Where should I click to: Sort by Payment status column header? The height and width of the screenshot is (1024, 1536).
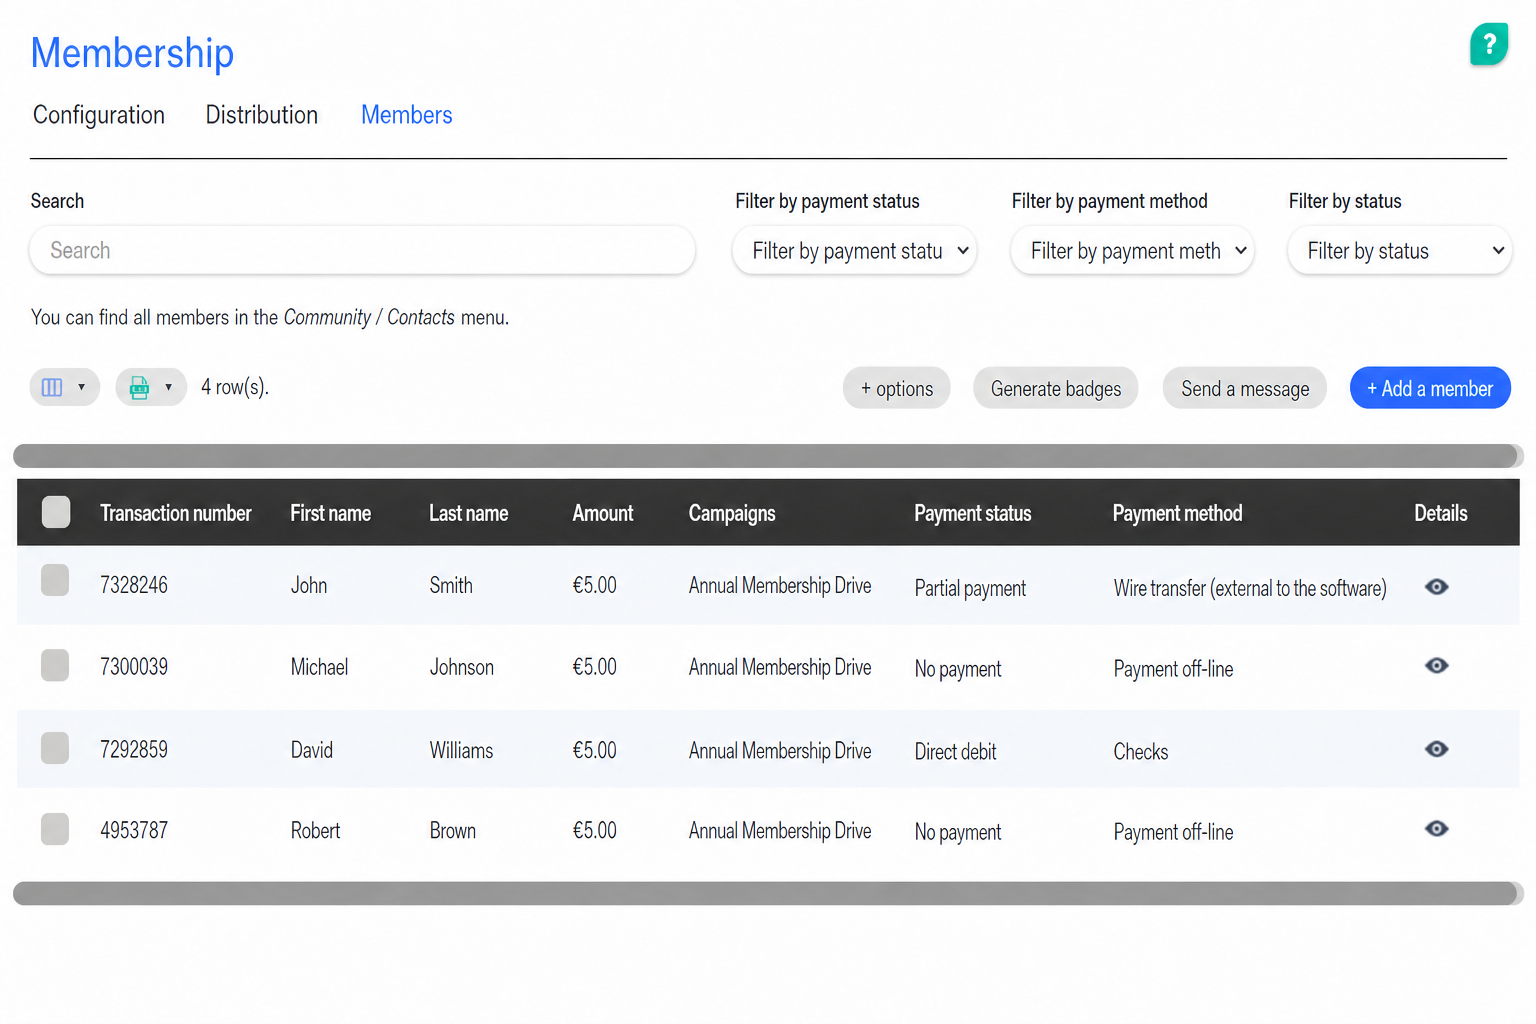click(973, 513)
